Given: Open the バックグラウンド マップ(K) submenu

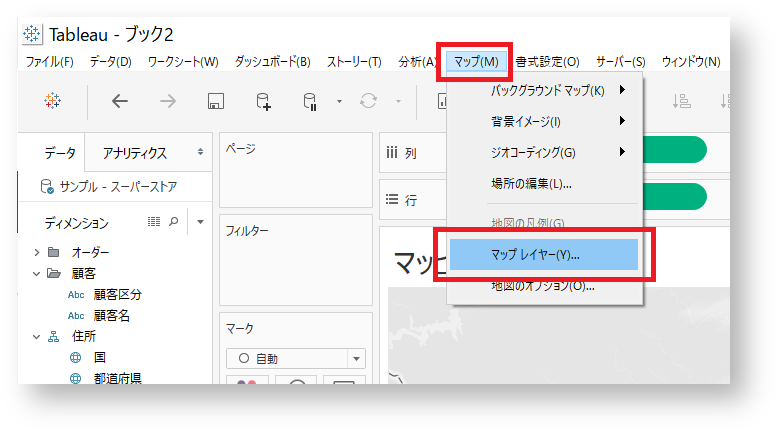Looking at the screenshot, I should [545, 90].
